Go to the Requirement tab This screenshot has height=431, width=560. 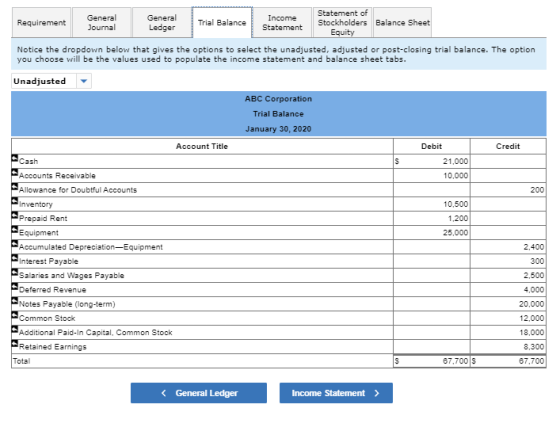pos(41,22)
